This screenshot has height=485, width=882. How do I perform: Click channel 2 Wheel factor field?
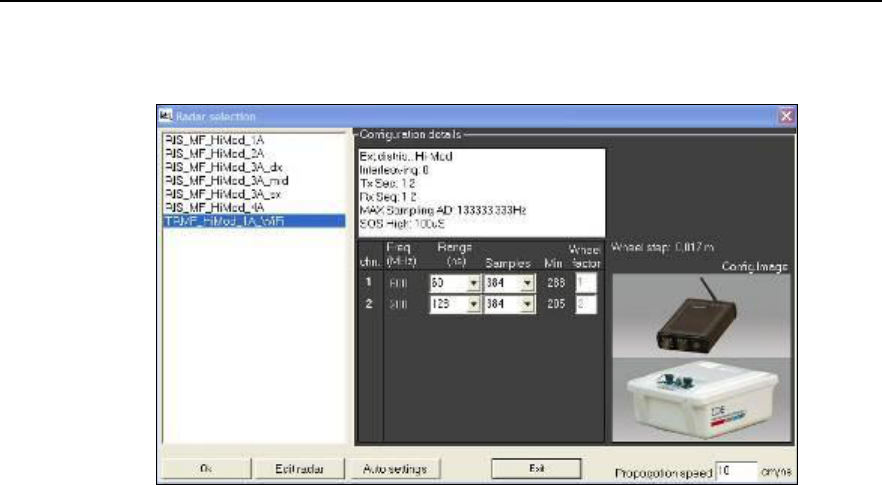coord(586,304)
